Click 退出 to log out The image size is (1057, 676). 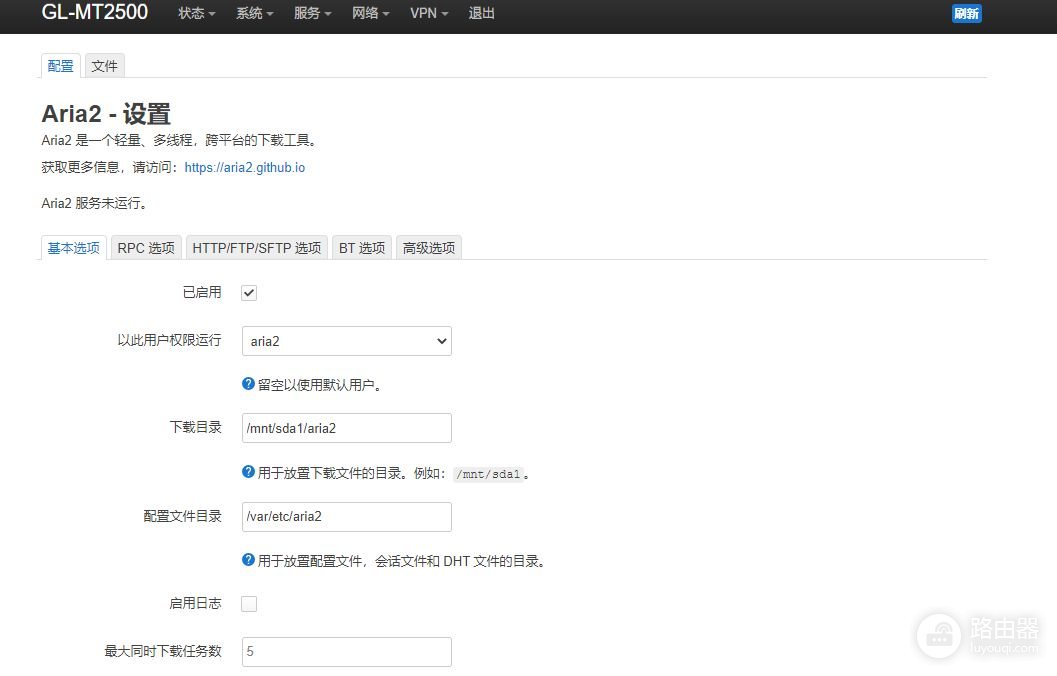[x=482, y=13]
